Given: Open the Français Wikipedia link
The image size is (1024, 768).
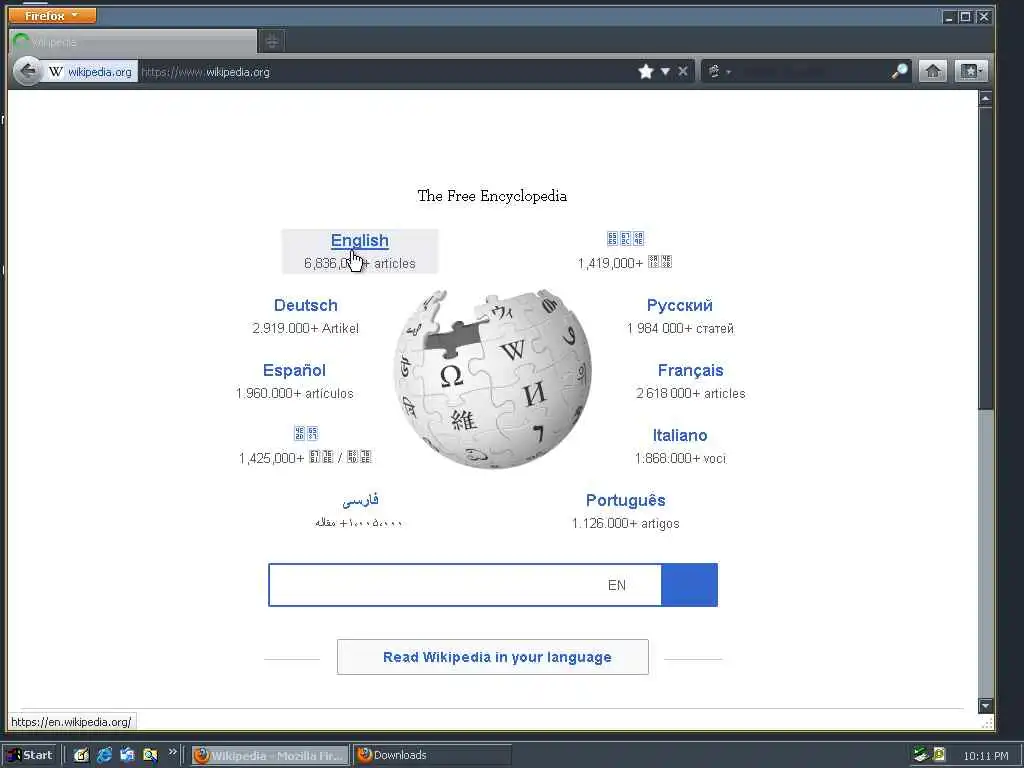Looking at the screenshot, I should pyautogui.click(x=690, y=370).
